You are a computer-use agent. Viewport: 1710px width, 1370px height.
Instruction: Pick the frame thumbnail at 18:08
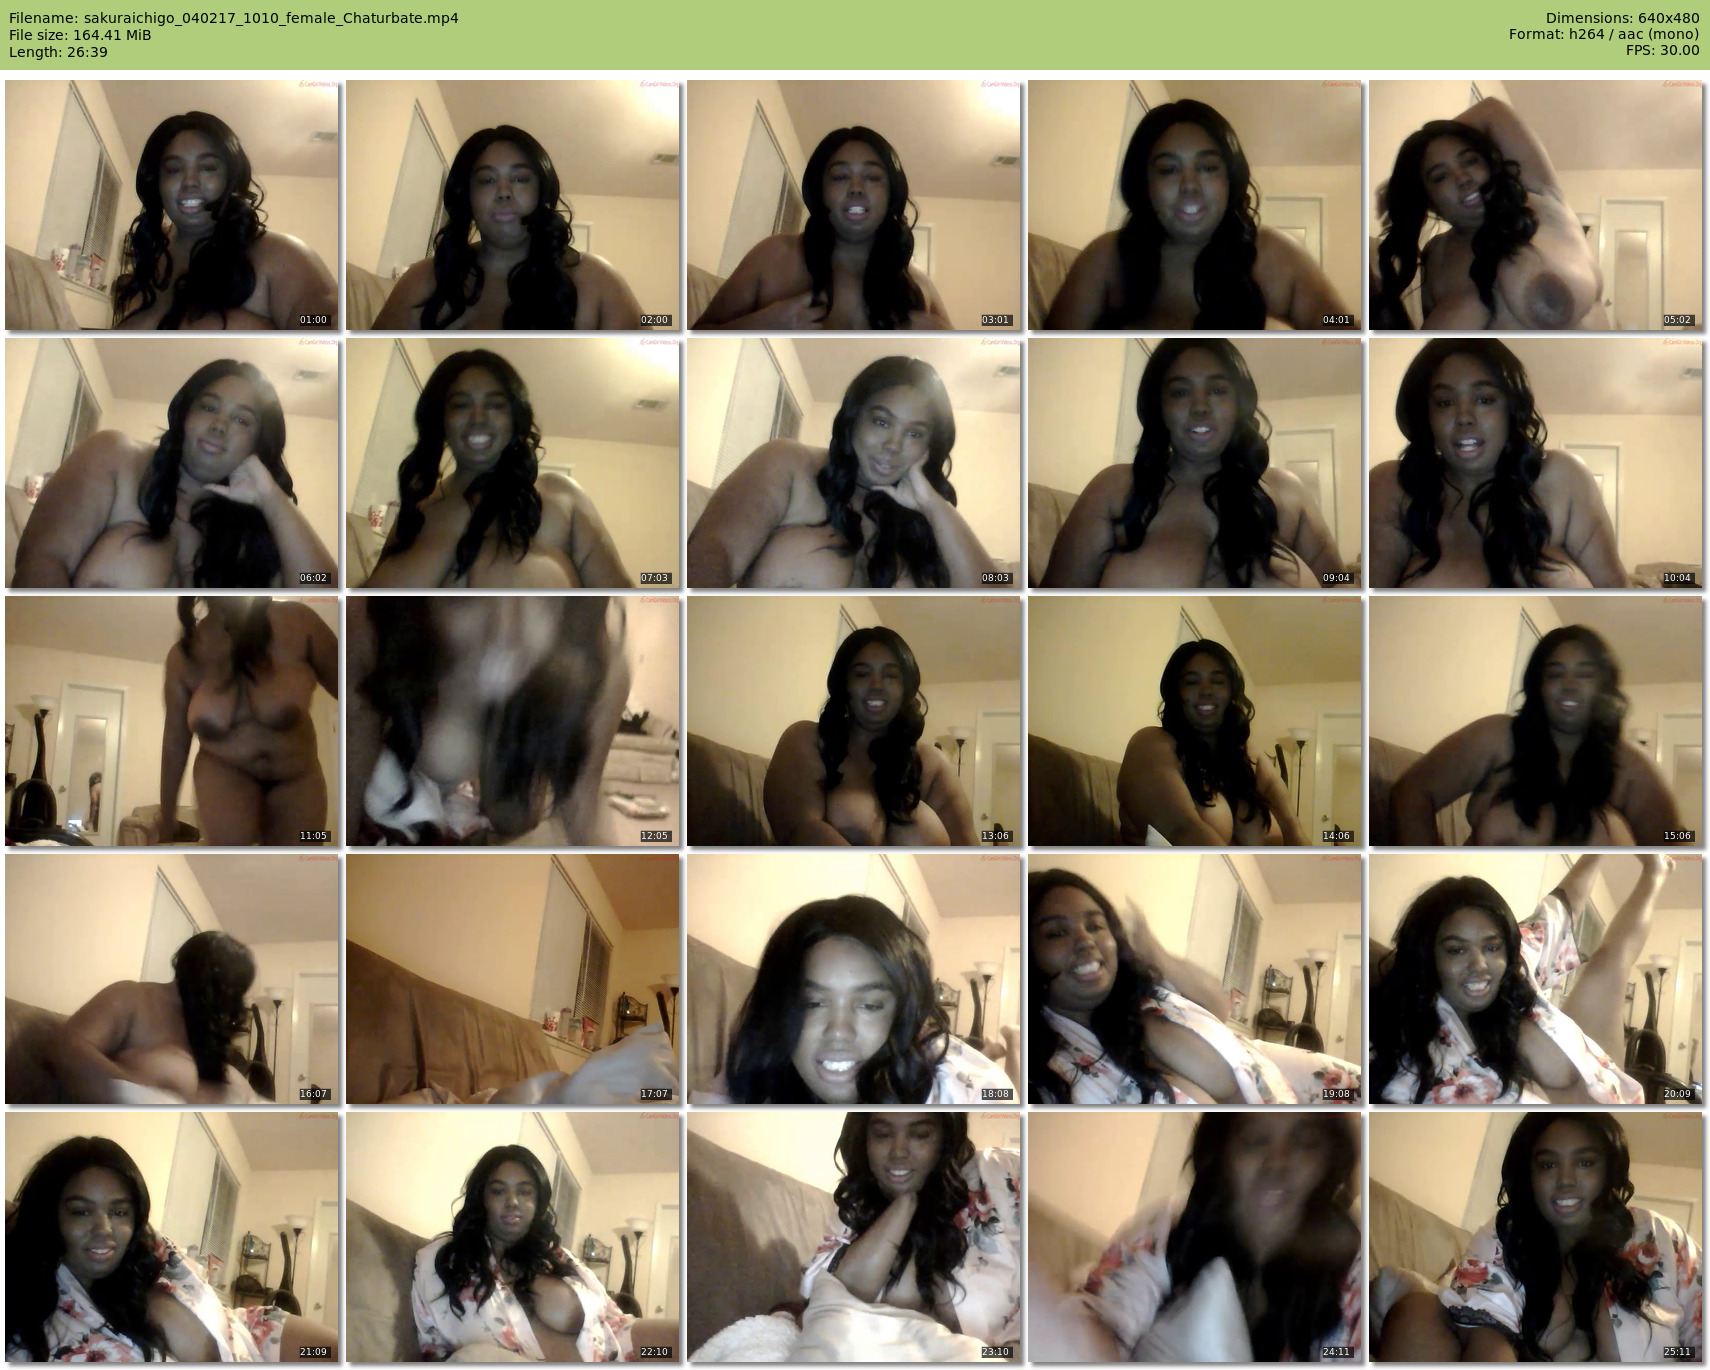click(x=854, y=979)
